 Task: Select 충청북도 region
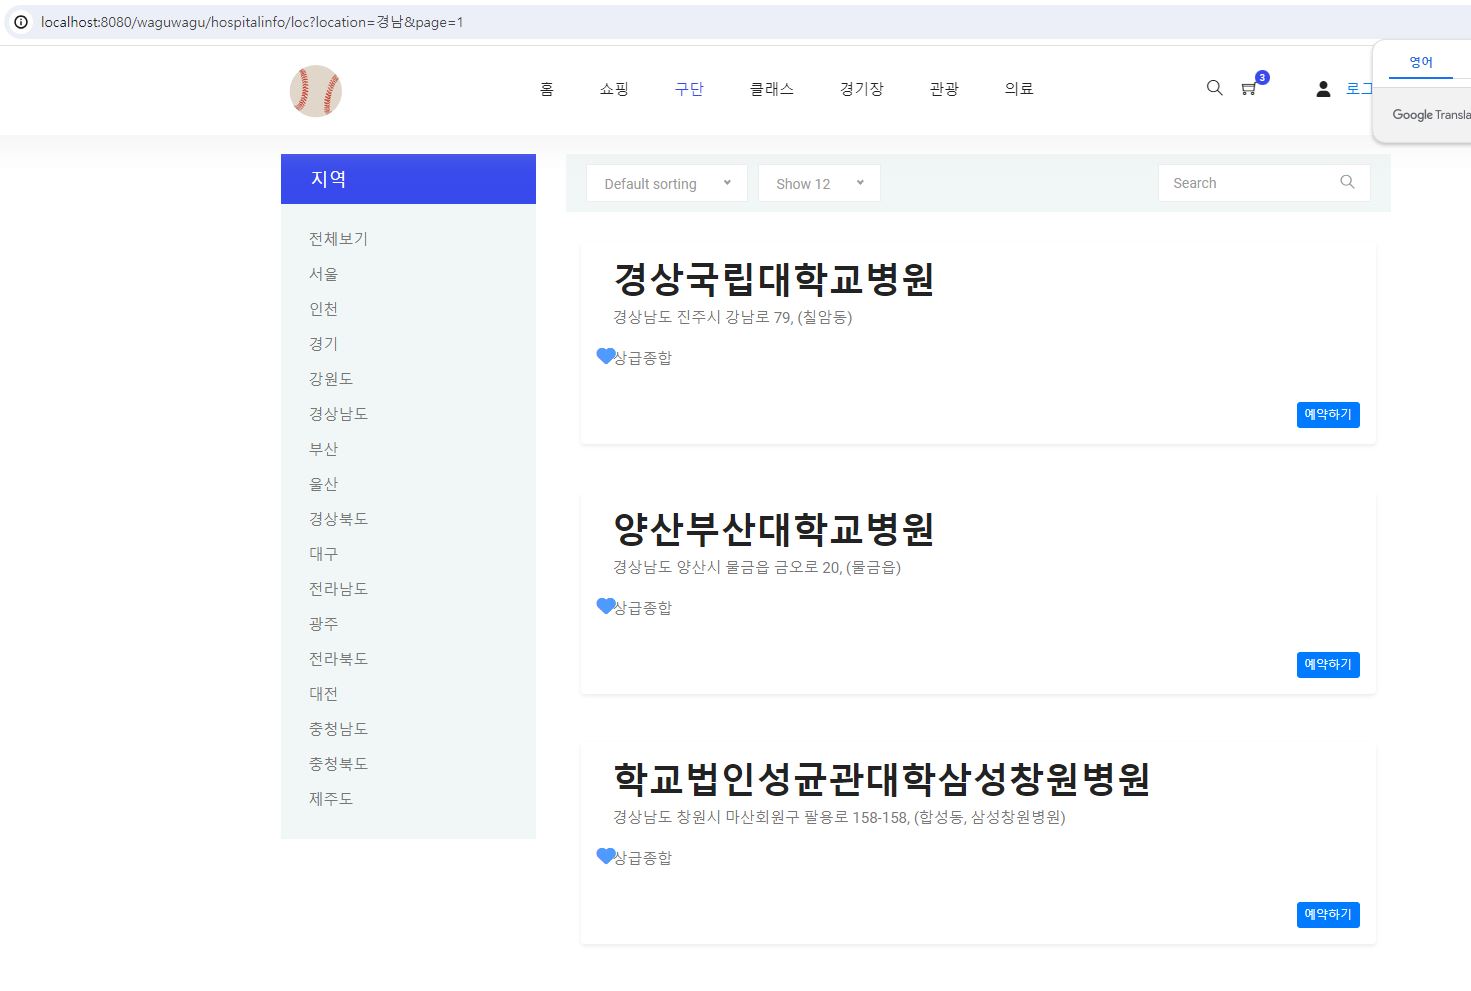coord(338,764)
